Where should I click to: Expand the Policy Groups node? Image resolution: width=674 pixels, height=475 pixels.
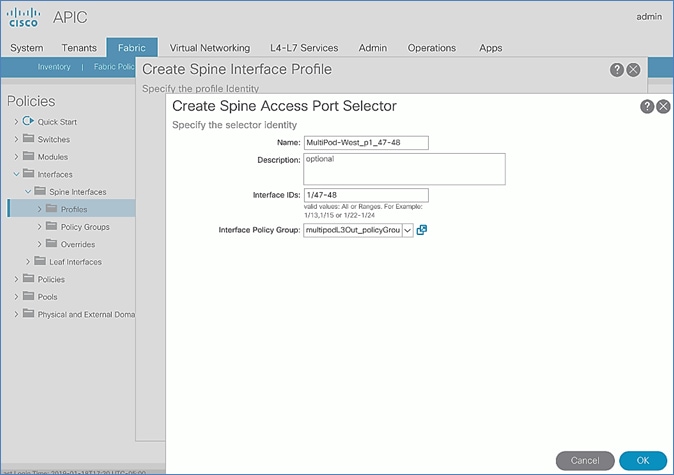(x=39, y=227)
